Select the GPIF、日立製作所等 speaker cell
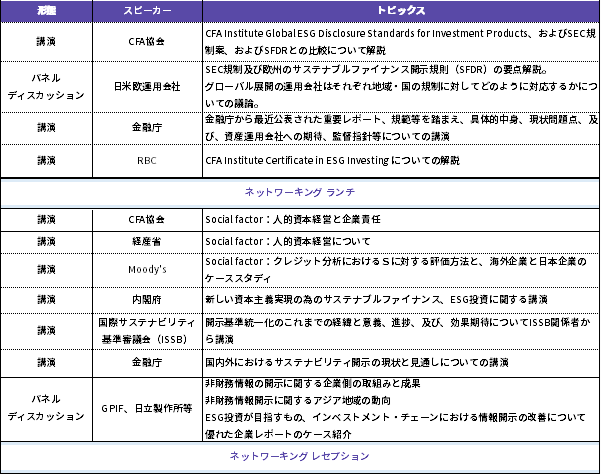601x475 pixels. [x=147, y=409]
